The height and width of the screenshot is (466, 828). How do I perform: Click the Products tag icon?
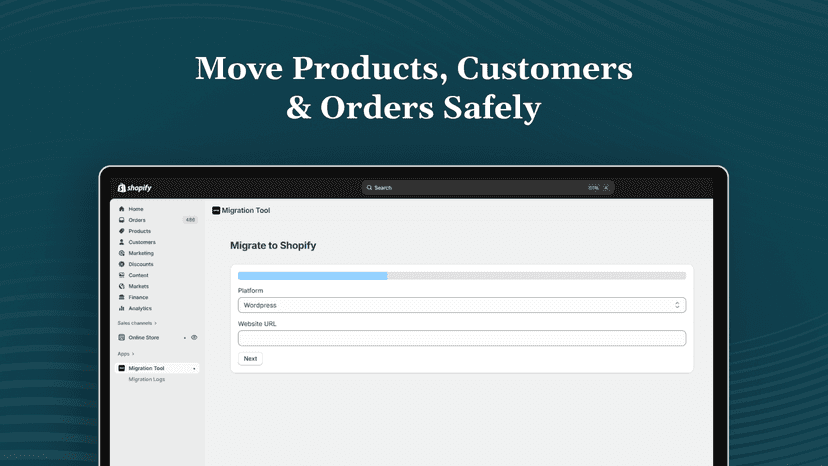point(121,231)
